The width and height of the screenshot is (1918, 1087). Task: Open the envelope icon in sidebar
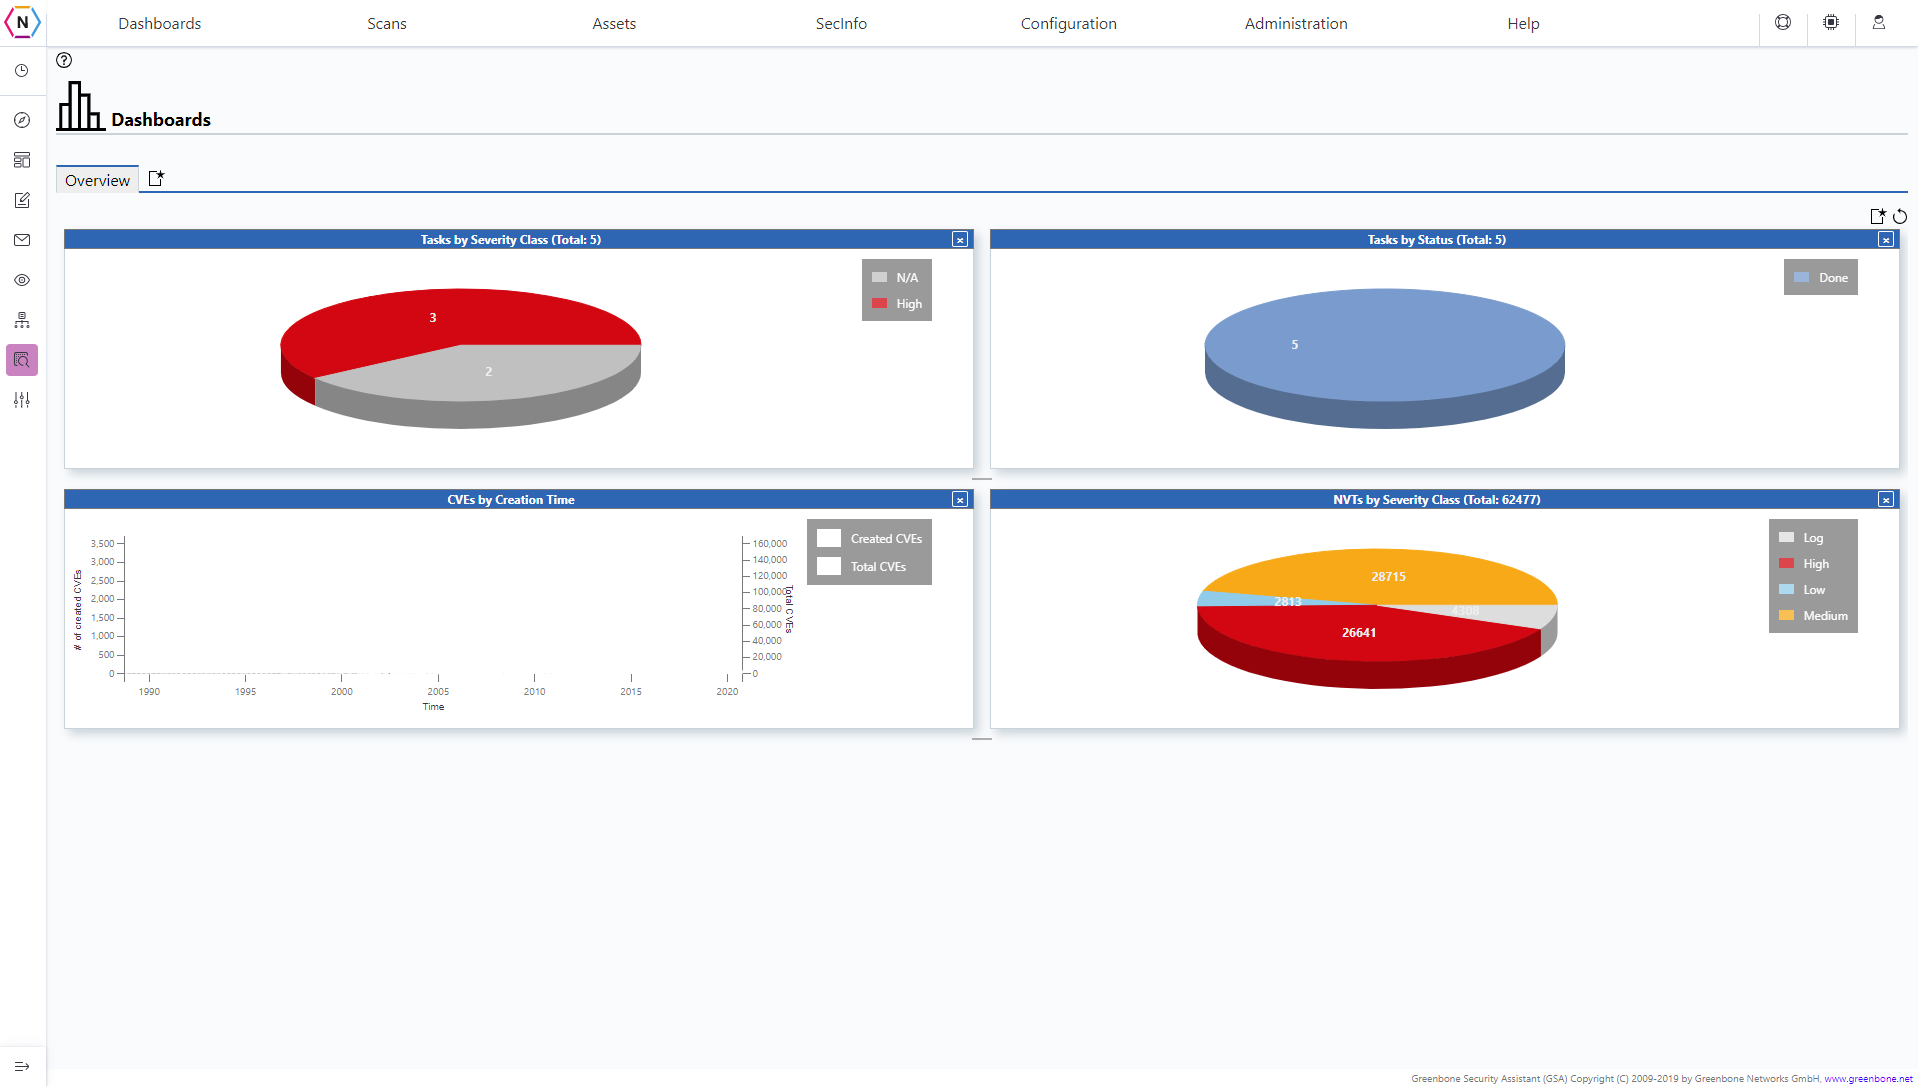point(22,240)
